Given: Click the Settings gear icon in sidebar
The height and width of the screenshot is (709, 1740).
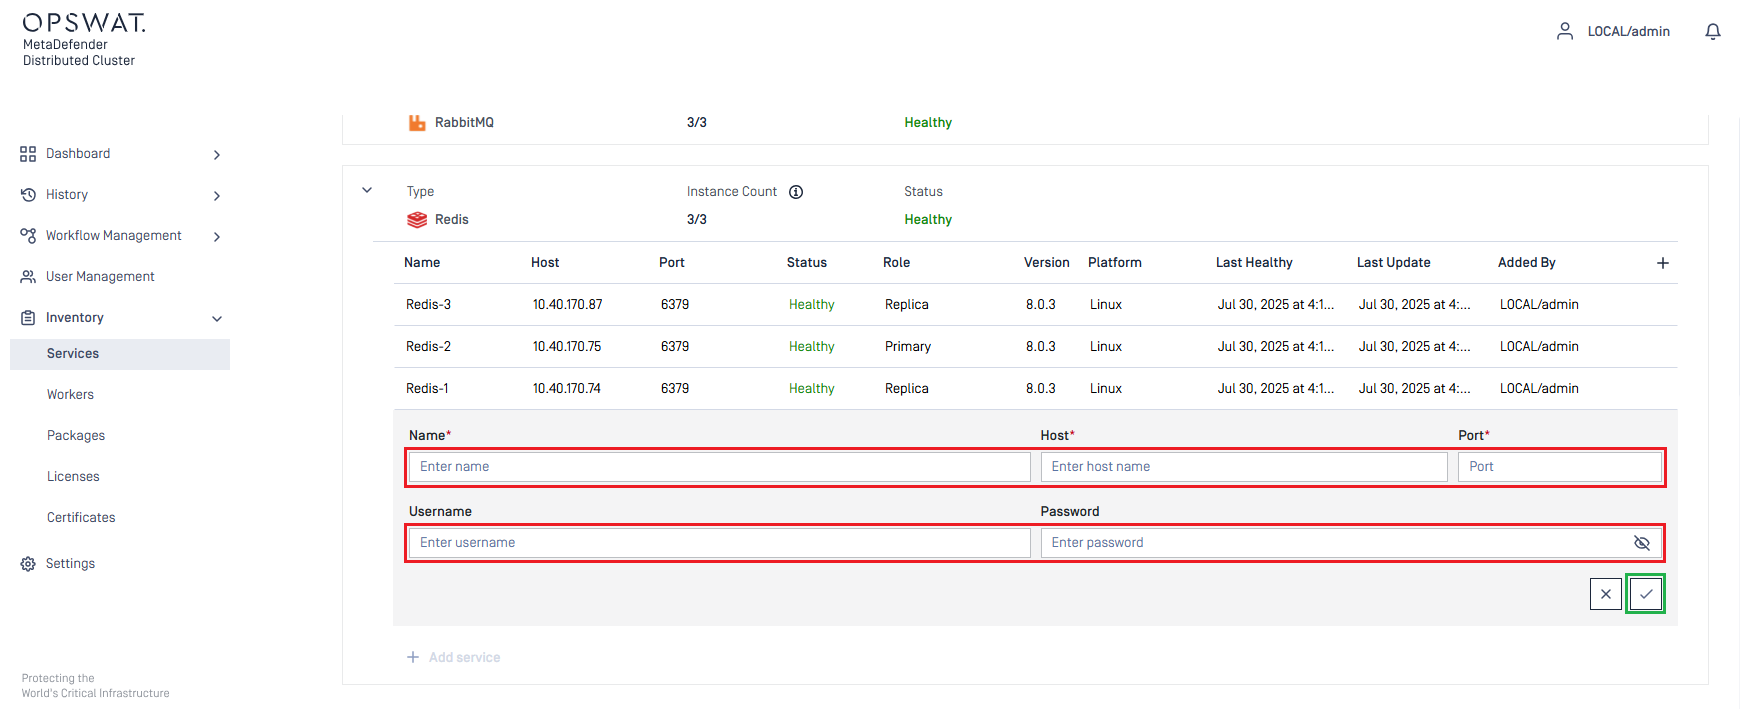Looking at the screenshot, I should tap(28, 564).
